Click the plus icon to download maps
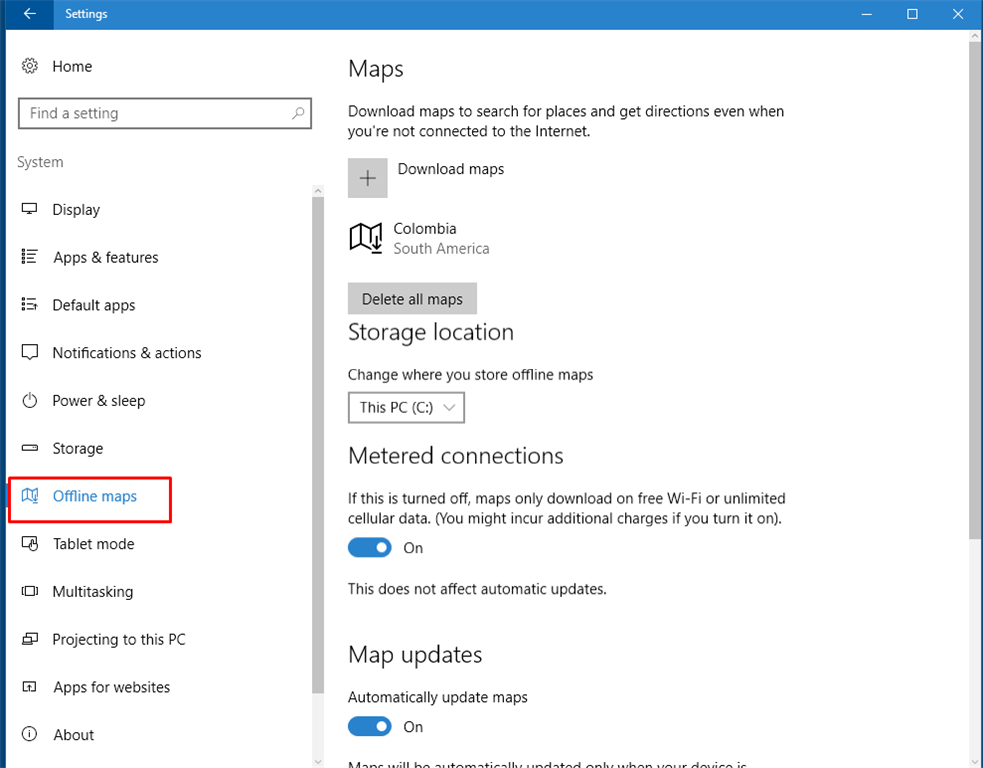983x768 pixels. tap(367, 178)
